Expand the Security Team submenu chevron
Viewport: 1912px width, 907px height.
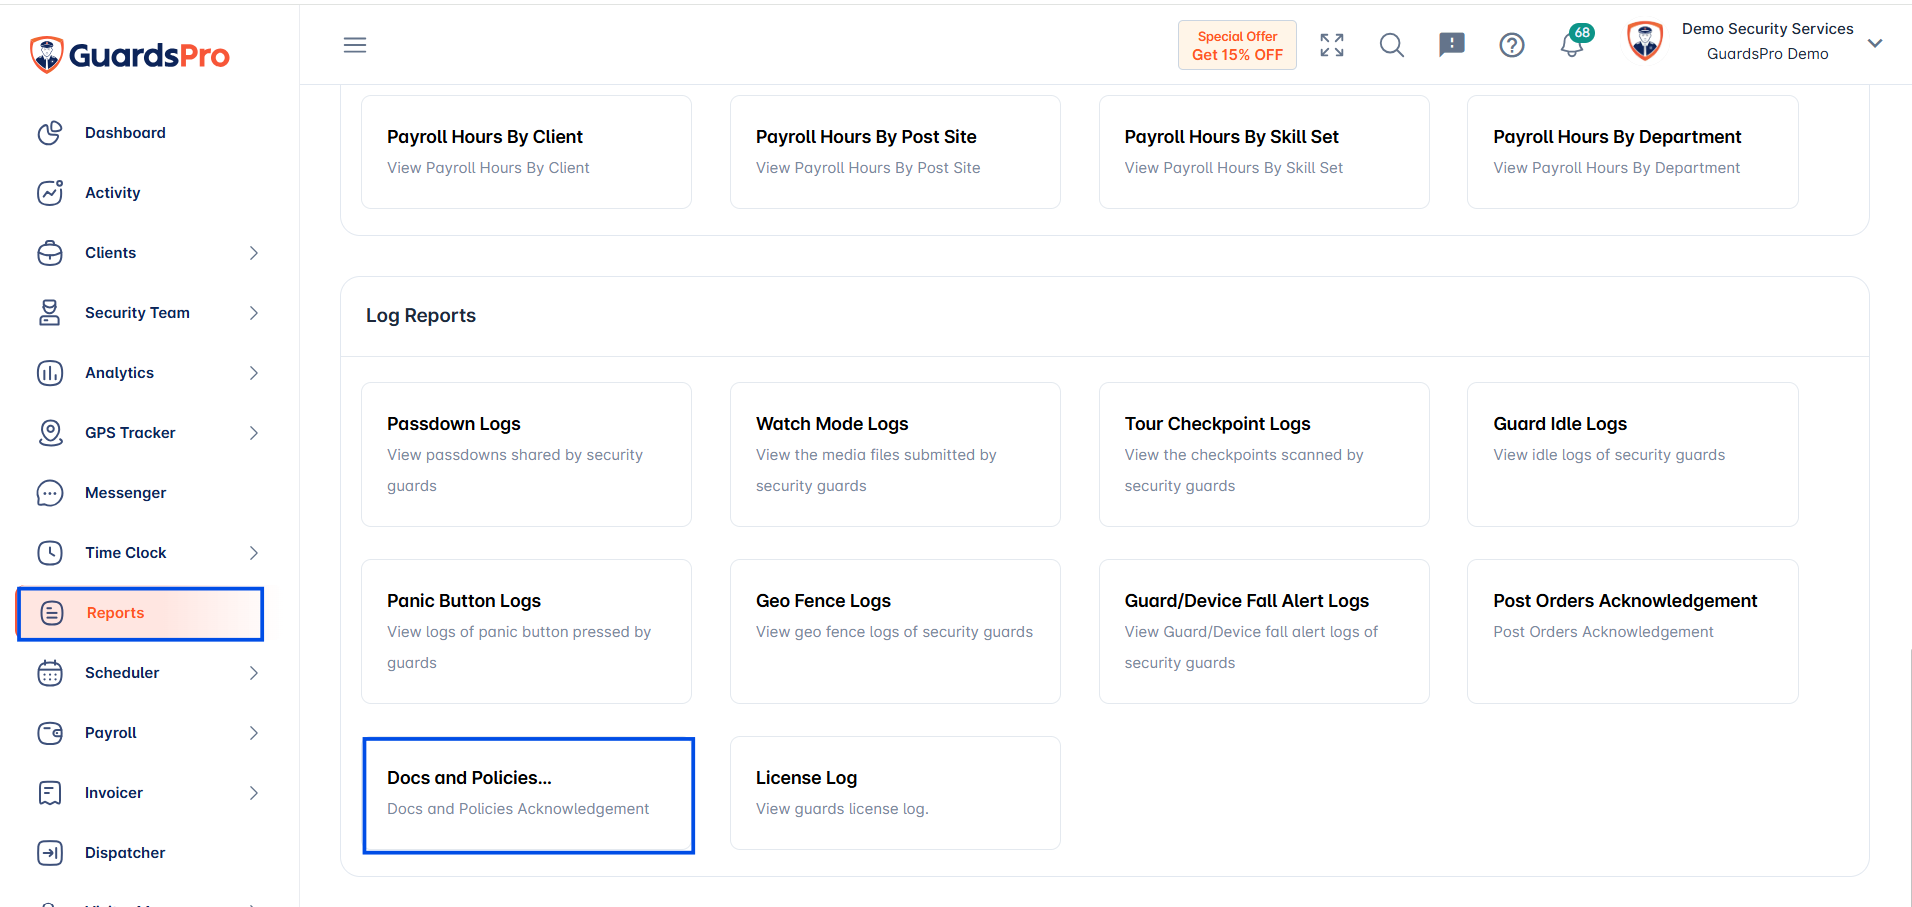tap(253, 313)
